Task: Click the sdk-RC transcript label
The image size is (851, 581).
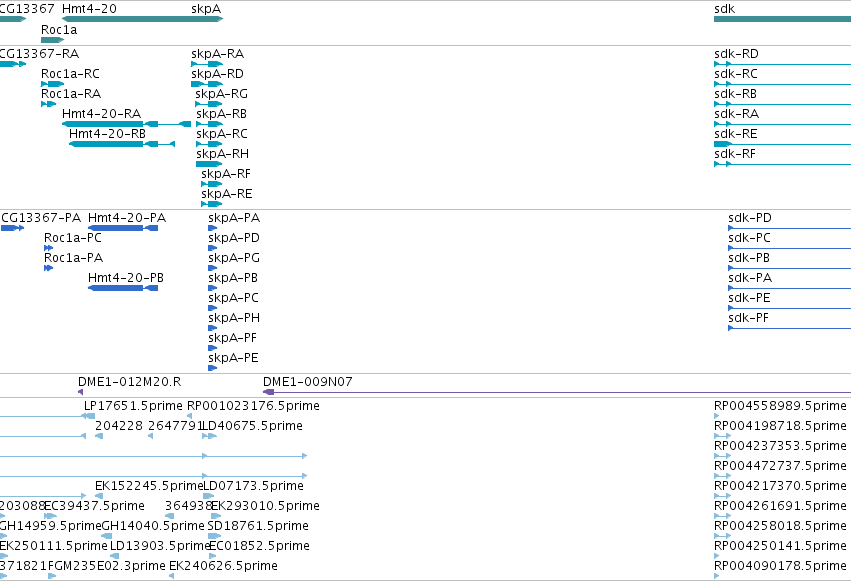Action: [x=736, y=74]
